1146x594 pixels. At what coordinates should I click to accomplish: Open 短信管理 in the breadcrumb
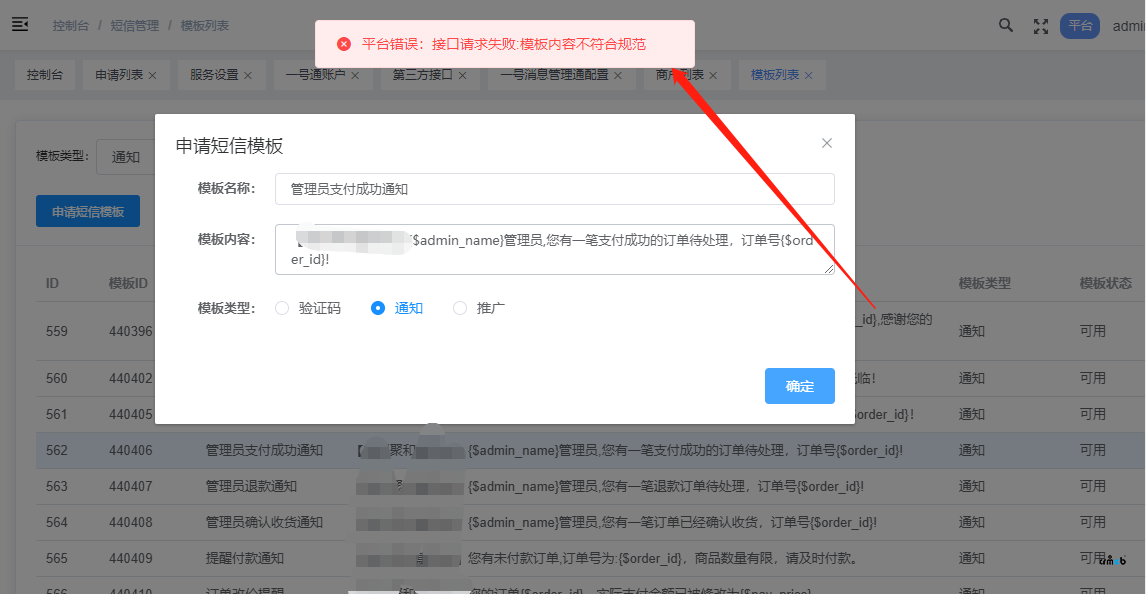pos(134,26)
